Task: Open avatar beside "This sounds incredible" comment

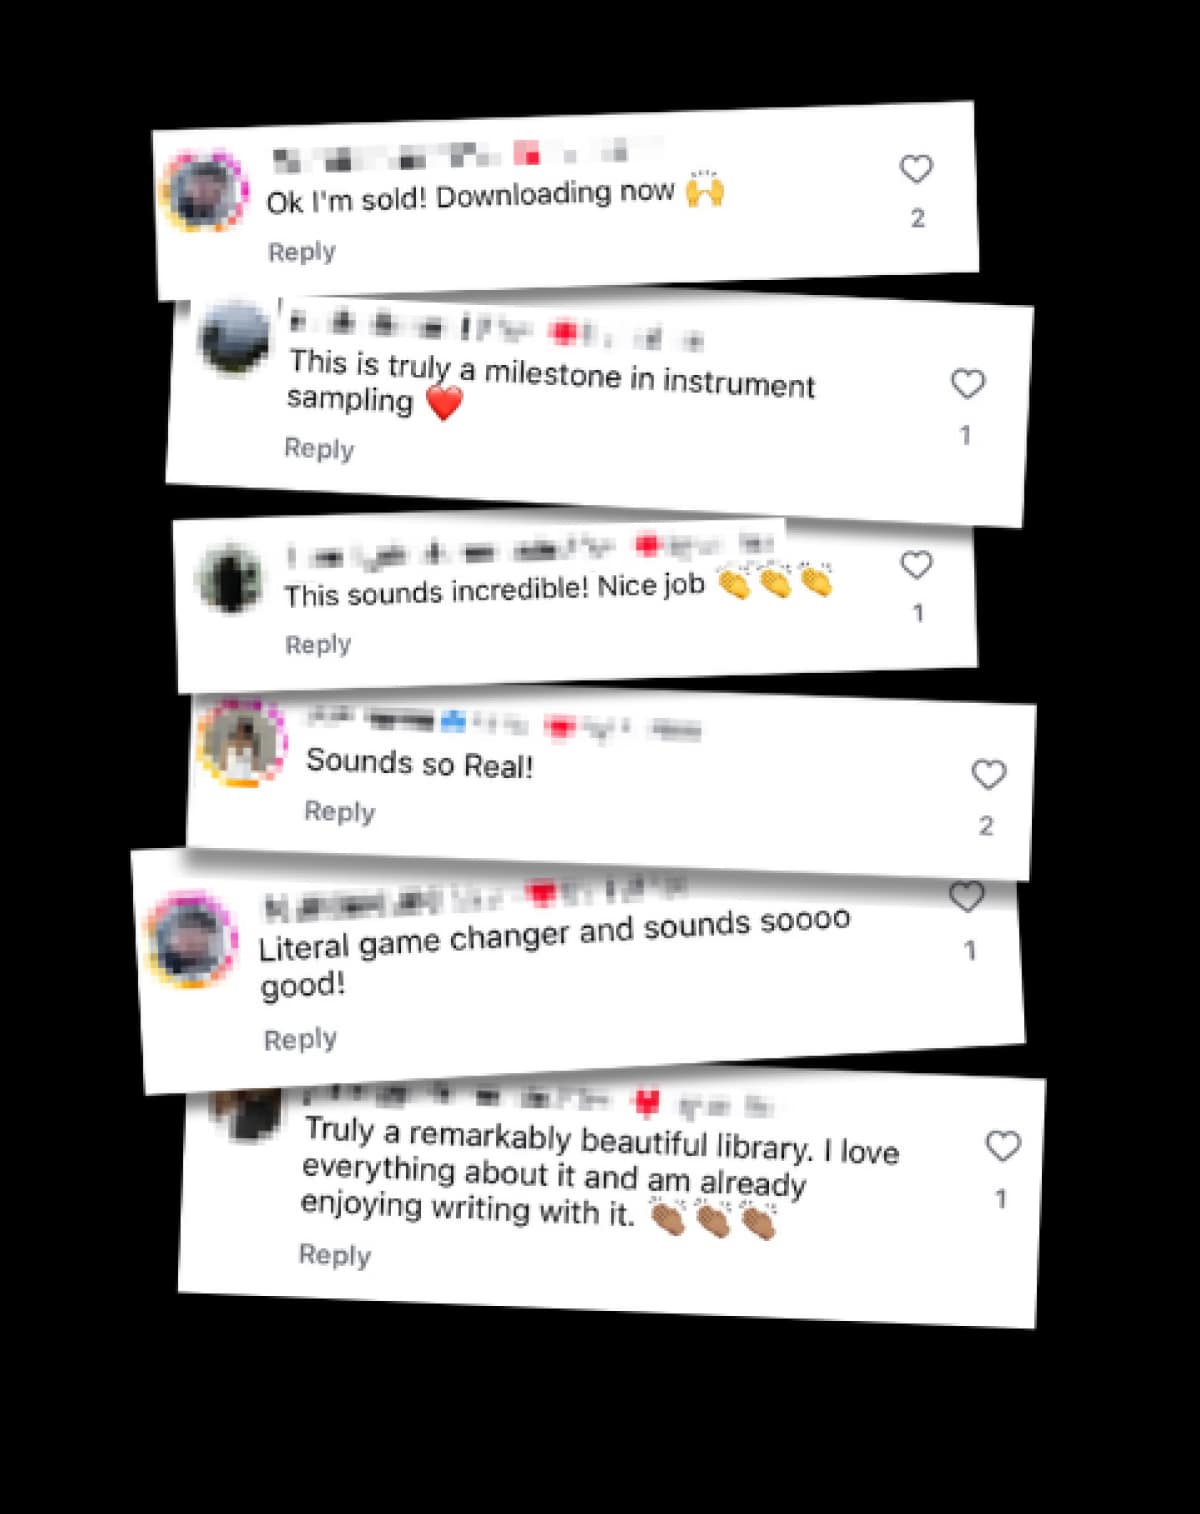Action: pyautogui.click(x=230, y=578)
